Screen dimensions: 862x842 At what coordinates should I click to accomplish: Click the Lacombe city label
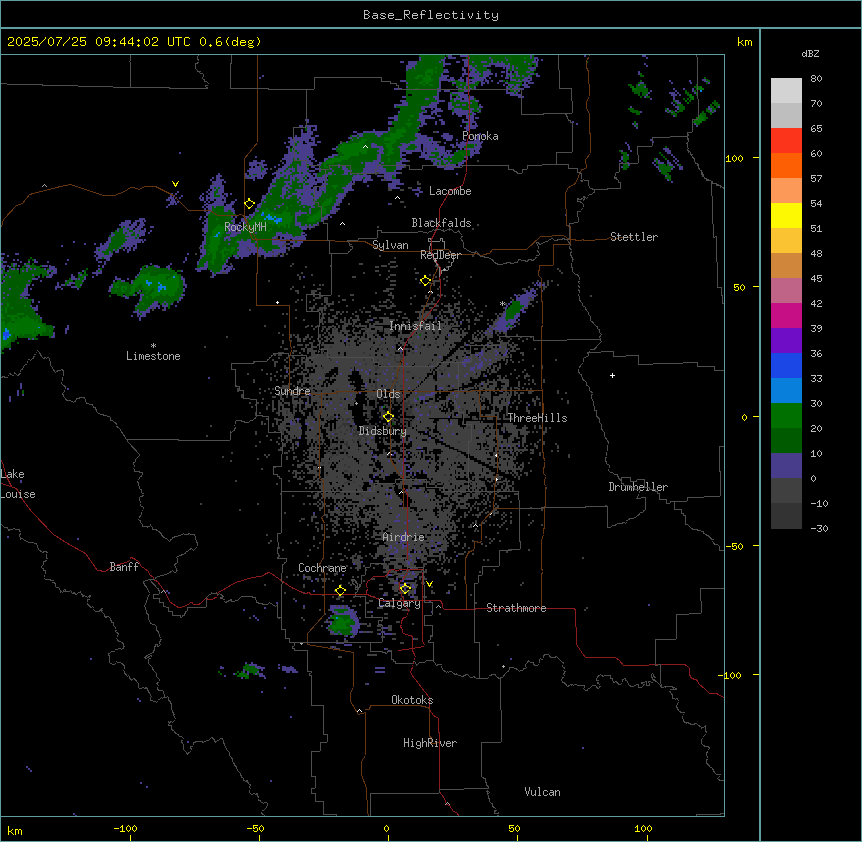pyautogui.click(x=450, y=191)
